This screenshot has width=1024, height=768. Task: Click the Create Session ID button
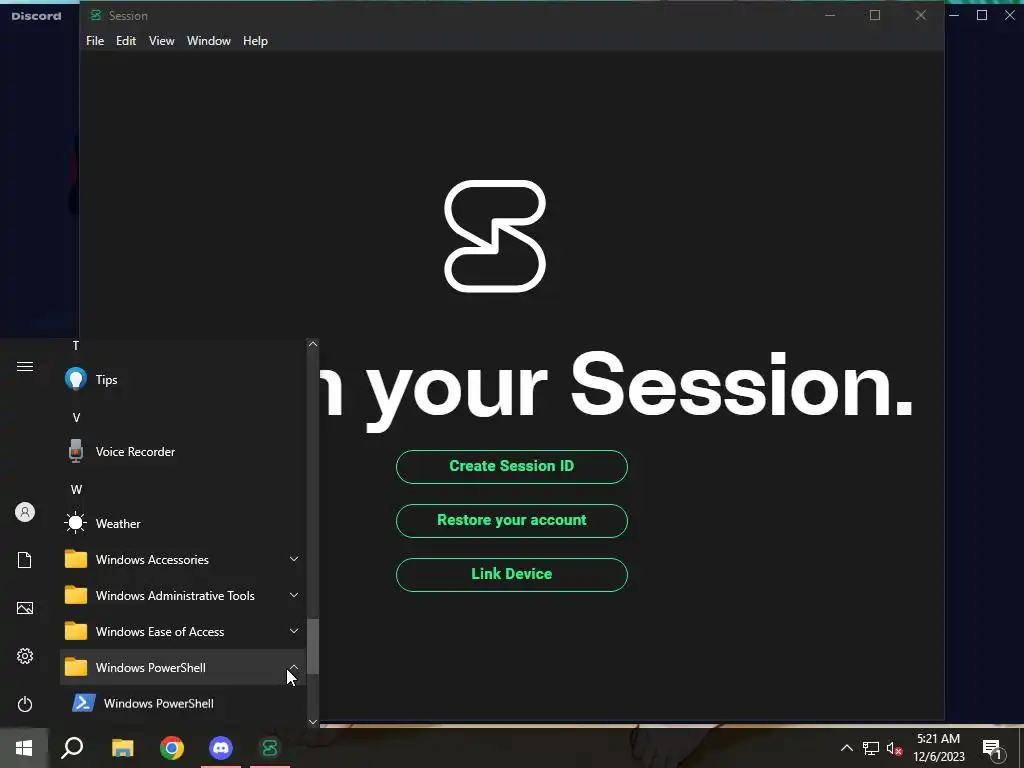point(511,466)
